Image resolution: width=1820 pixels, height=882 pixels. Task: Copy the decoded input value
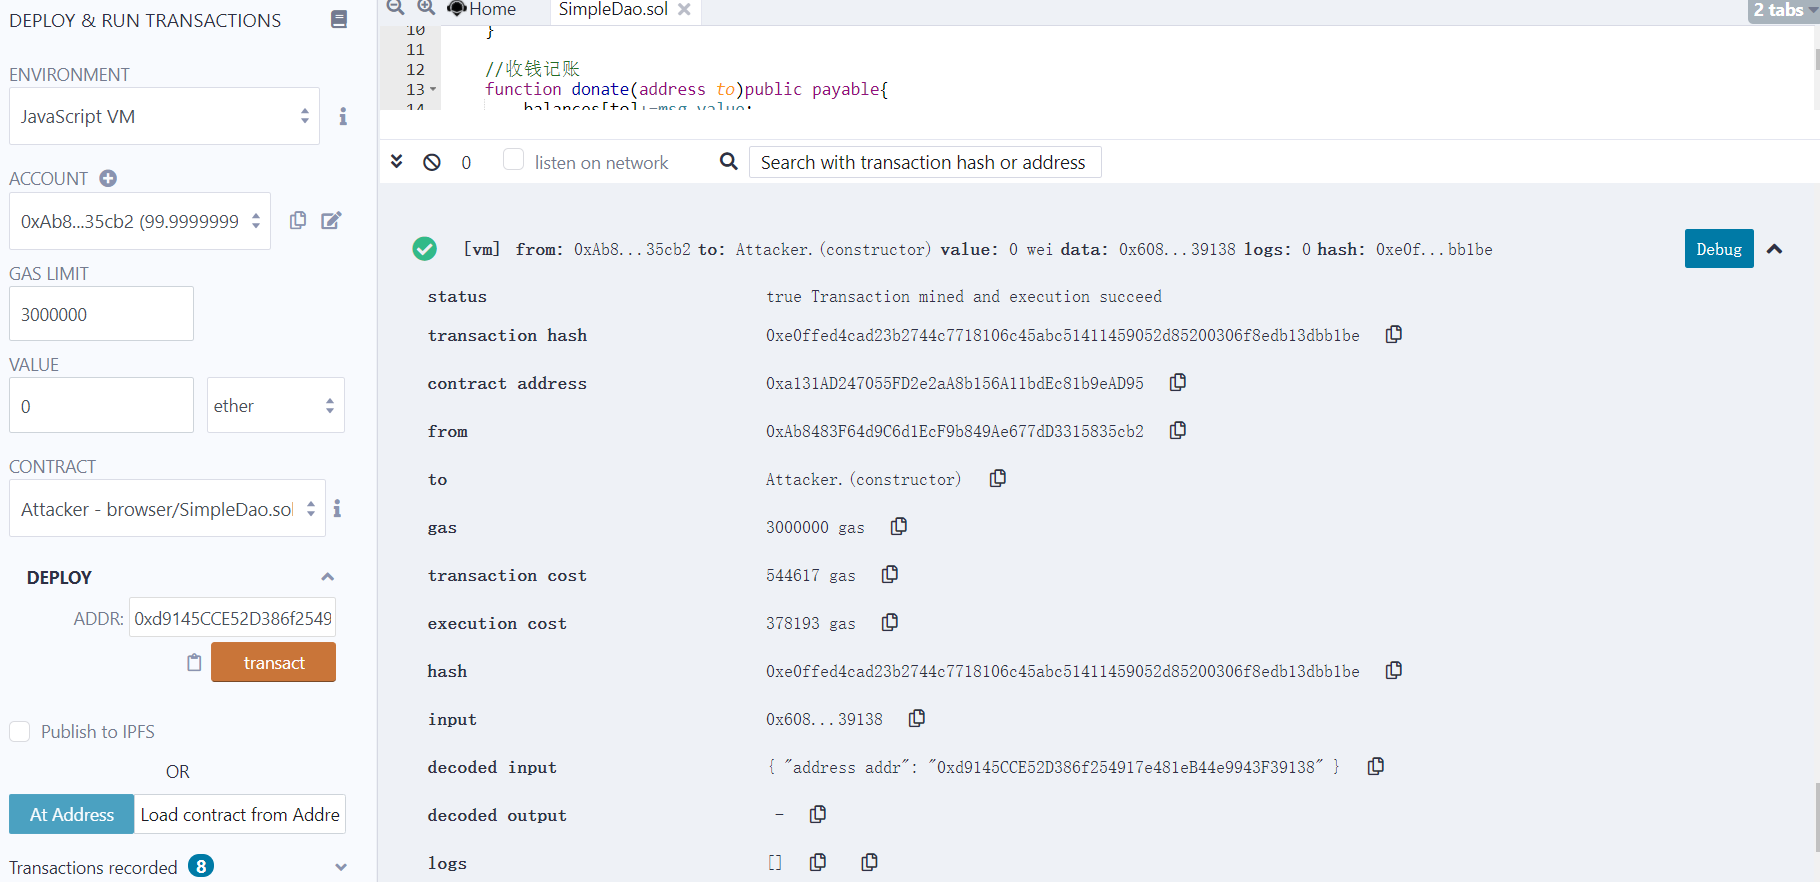1376,766
